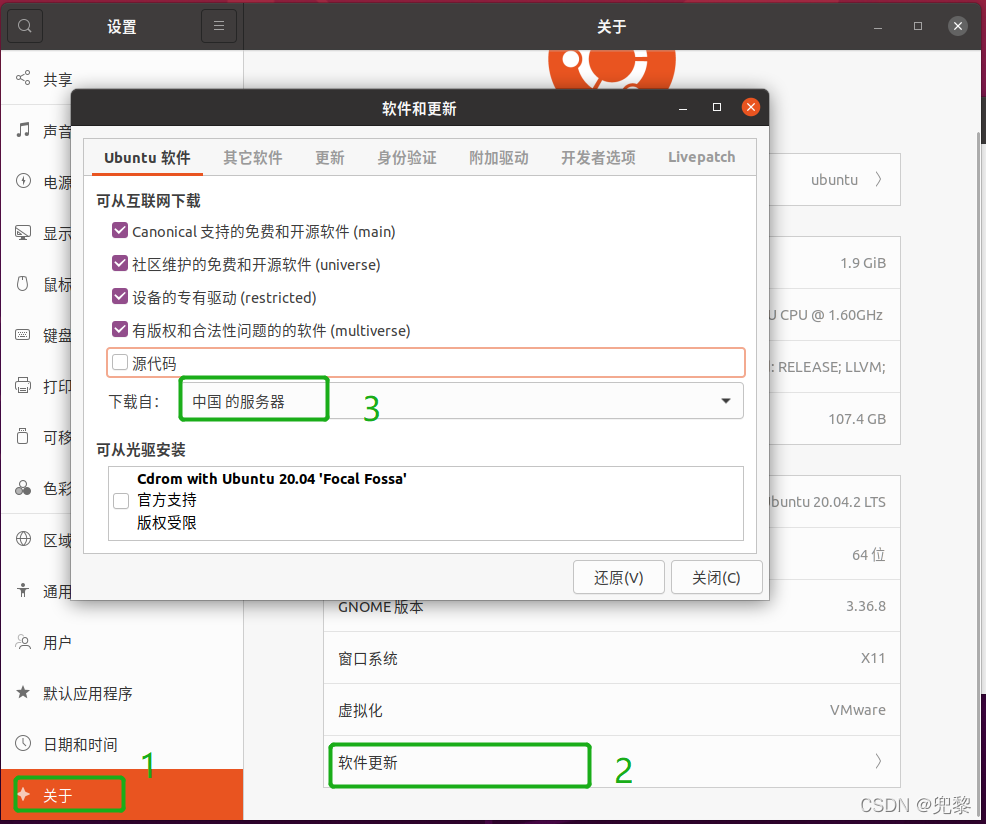
Task: Enable the 源代码 source code checkbox
Action: point(120,363)
